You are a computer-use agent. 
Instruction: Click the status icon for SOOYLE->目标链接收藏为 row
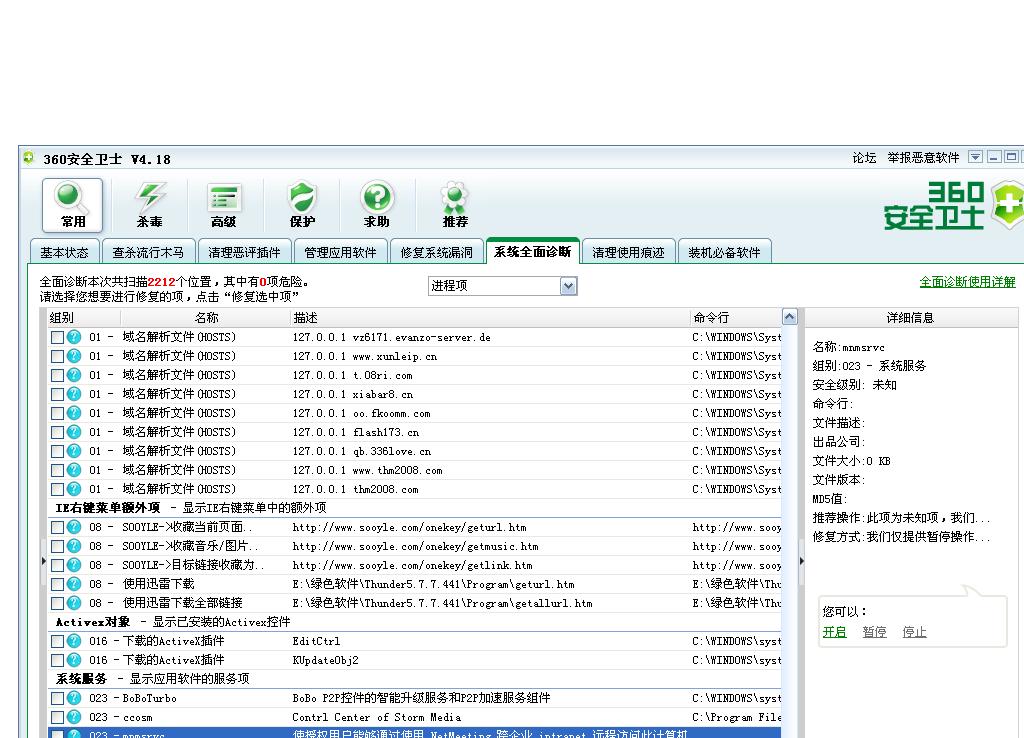coord(74,565)
